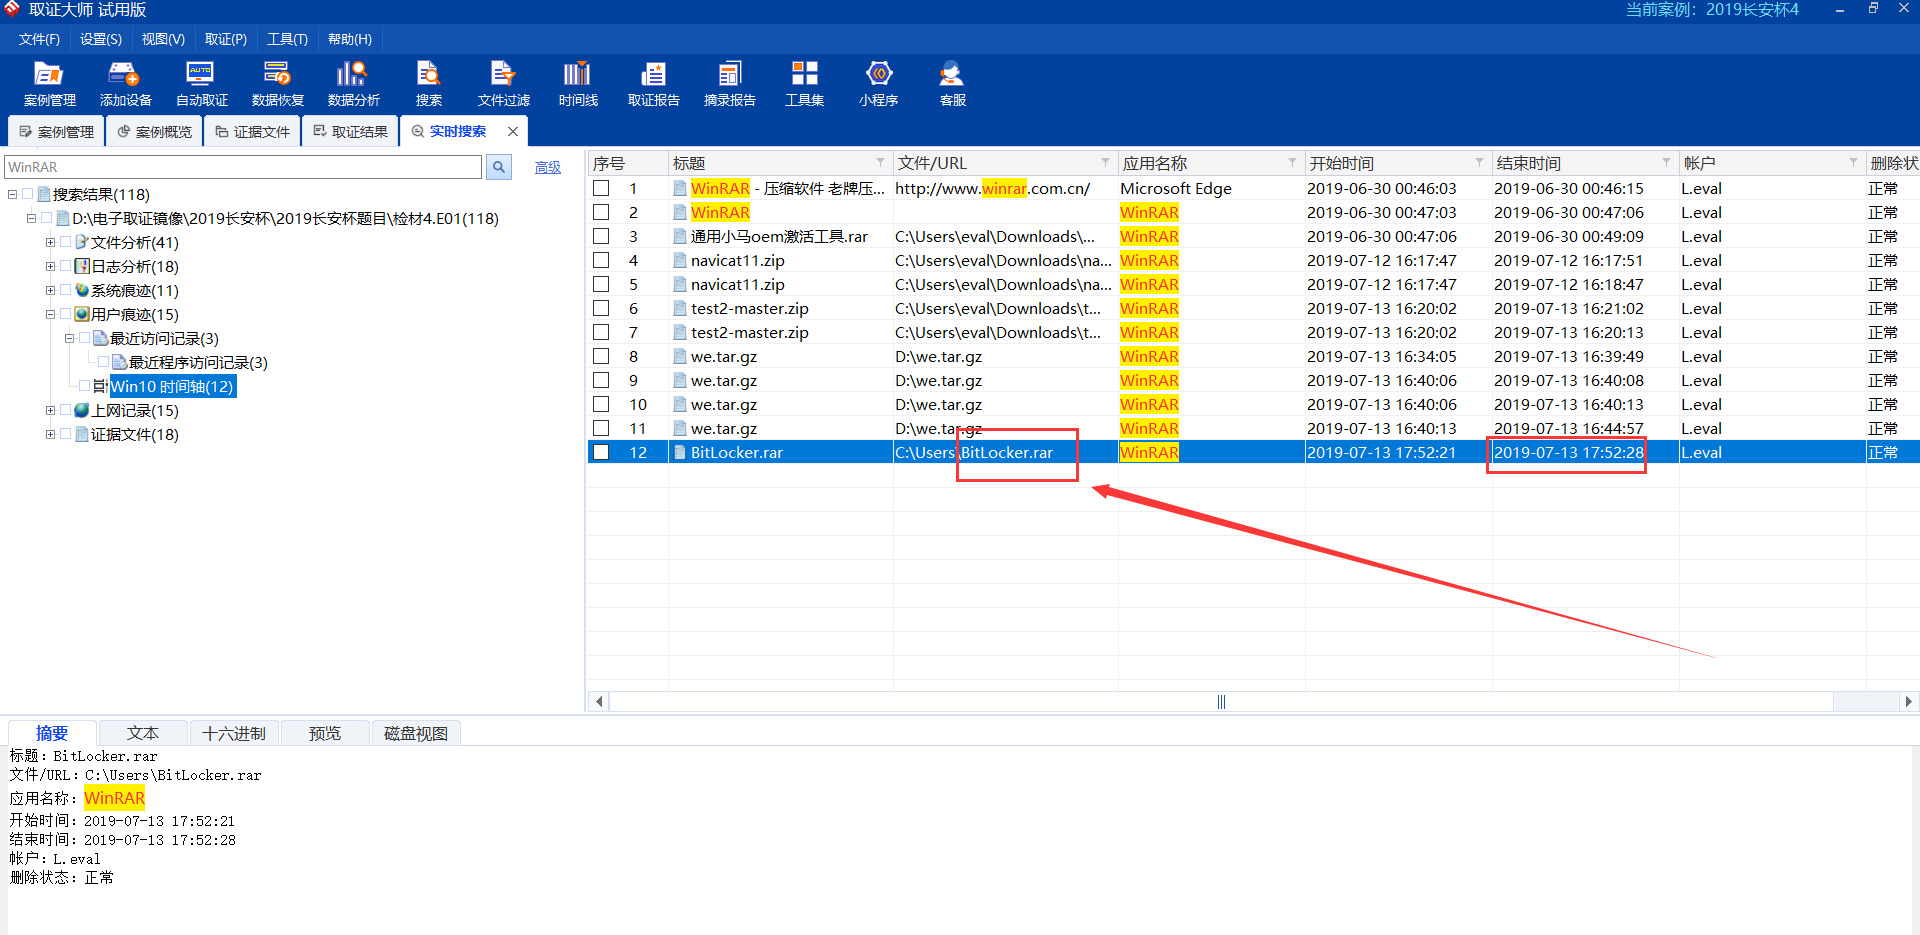Open the 时间线 toolbar icon
Viewport: 1920px width, 935px height.
point(578,84)
